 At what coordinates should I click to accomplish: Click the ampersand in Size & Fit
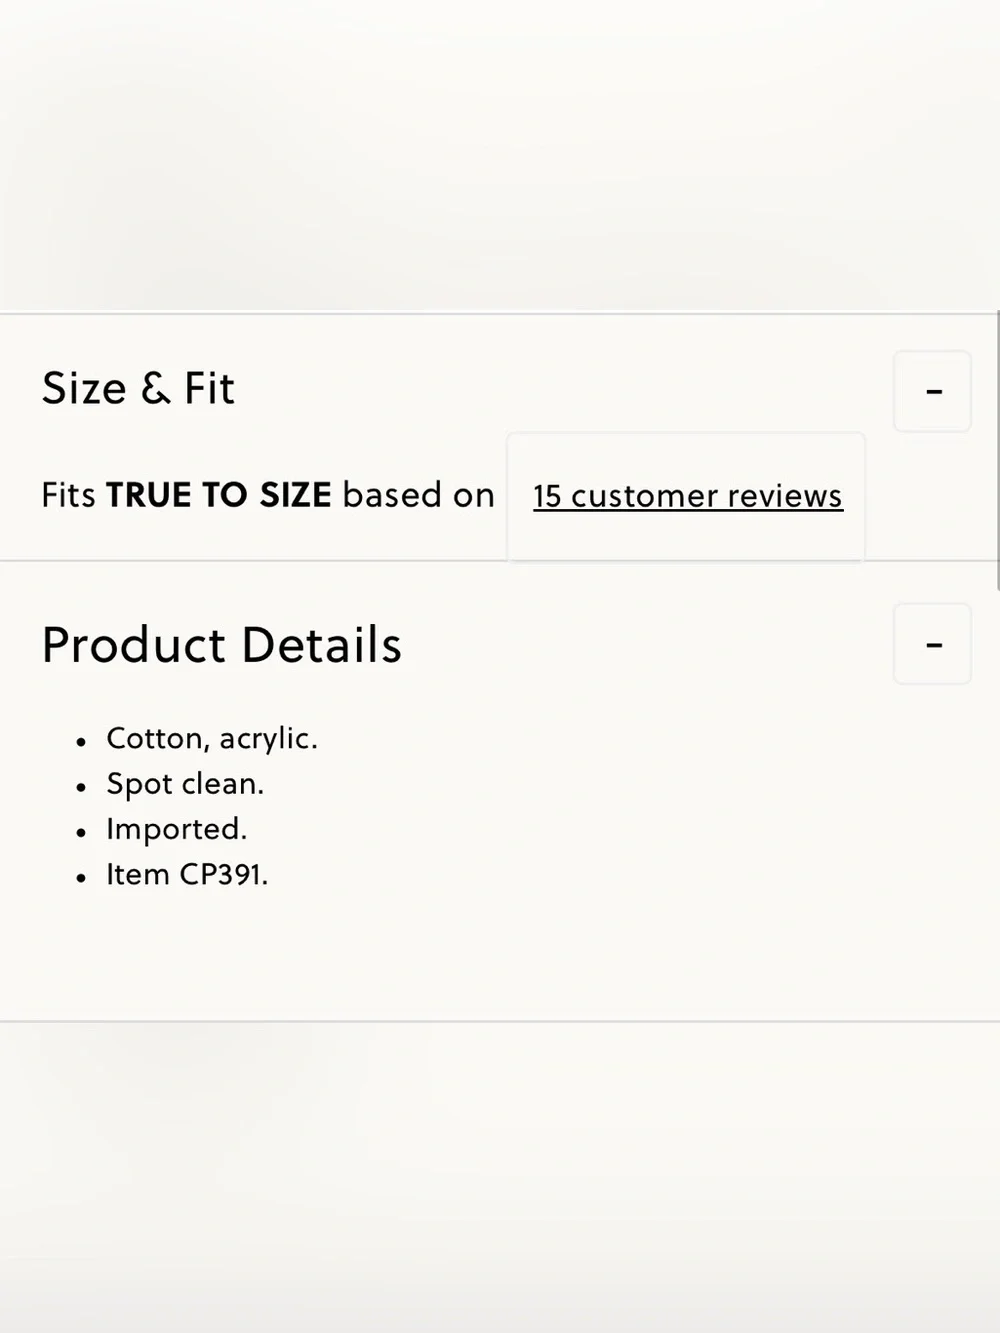155,389
